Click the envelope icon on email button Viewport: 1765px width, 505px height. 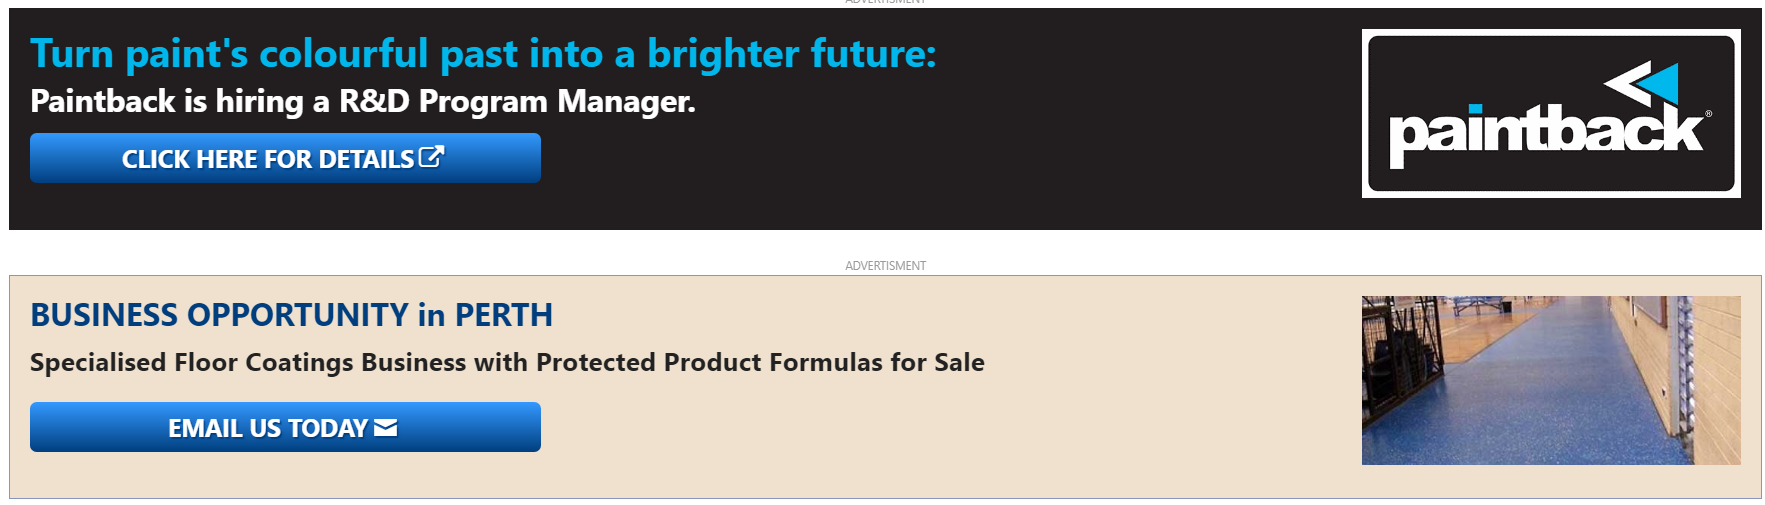(x=386, y=428)
